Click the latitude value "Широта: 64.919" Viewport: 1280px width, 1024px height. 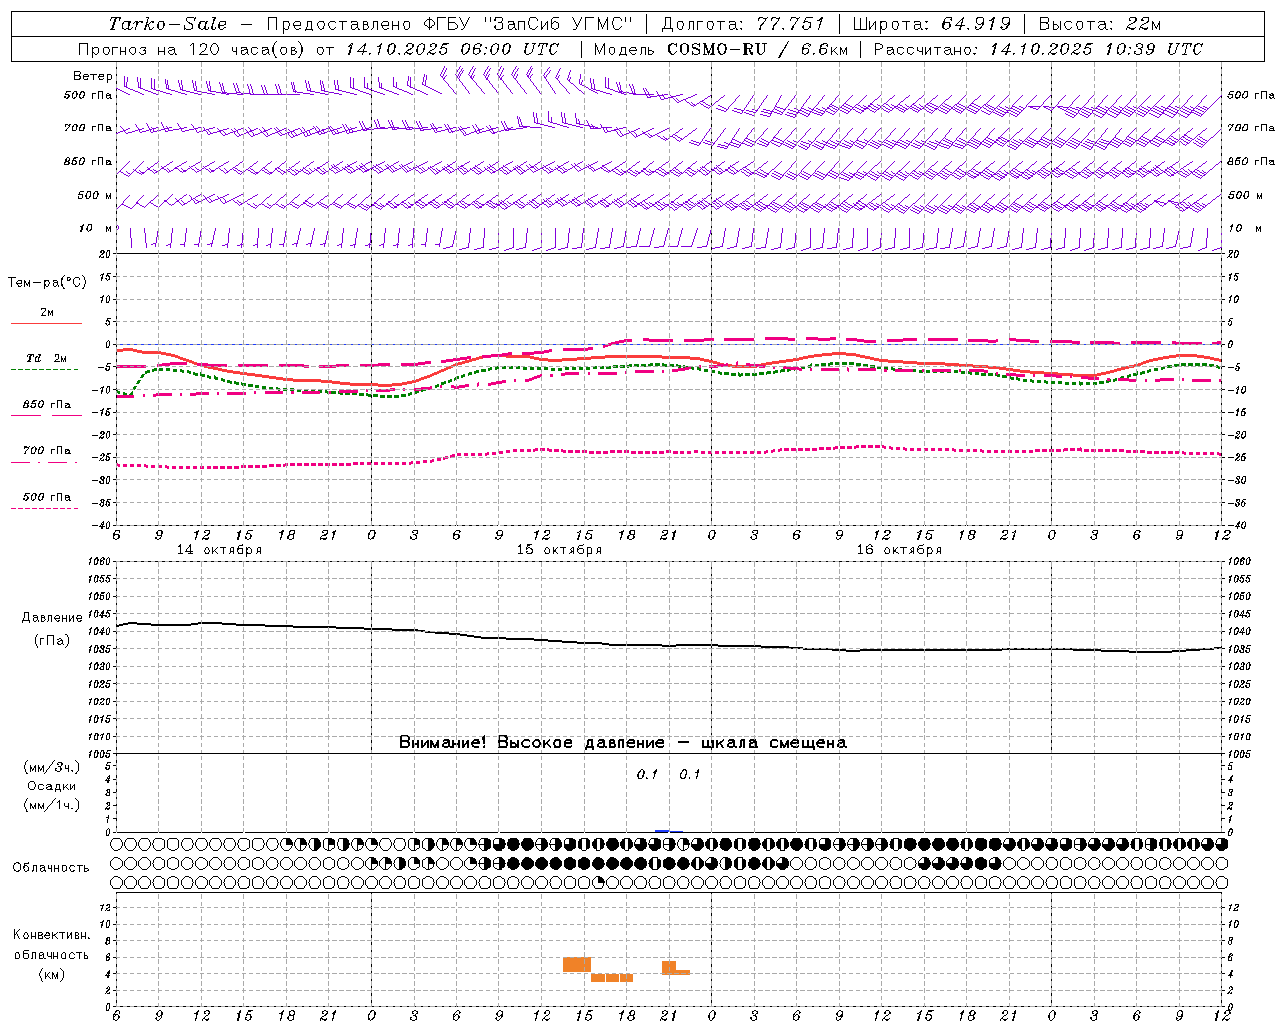click(x=932, y=24)
